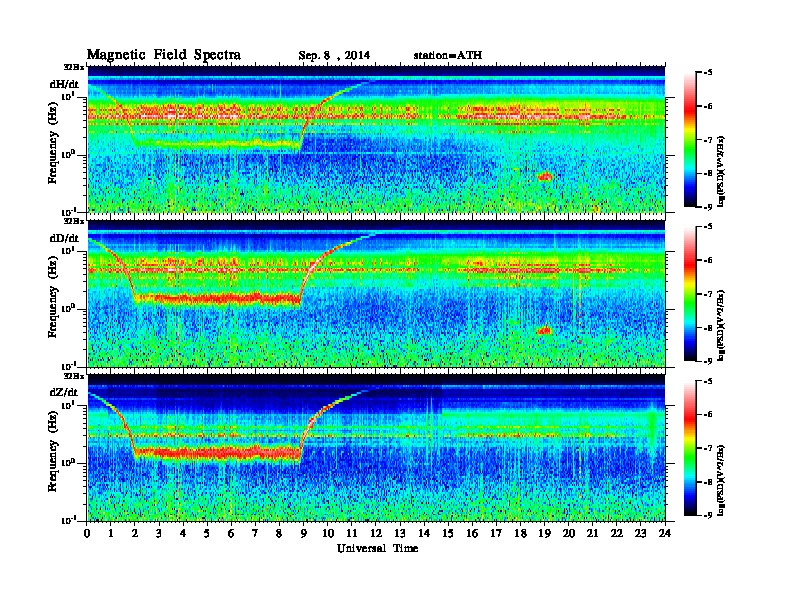This screenshot has width=792, height=612.
Task: Click the hour 5 tick label
Action: pos(207,533)
